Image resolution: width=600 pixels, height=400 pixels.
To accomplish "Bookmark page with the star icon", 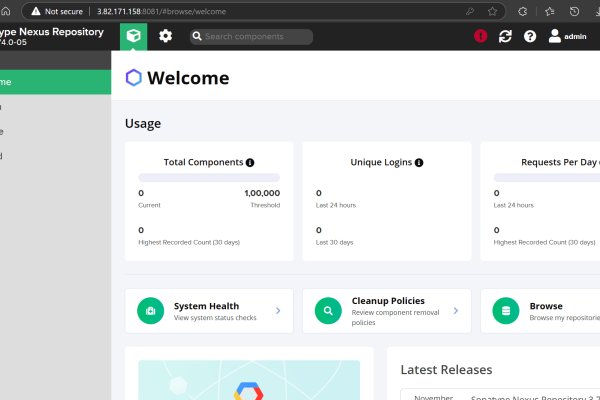I will tap(492, 11).
